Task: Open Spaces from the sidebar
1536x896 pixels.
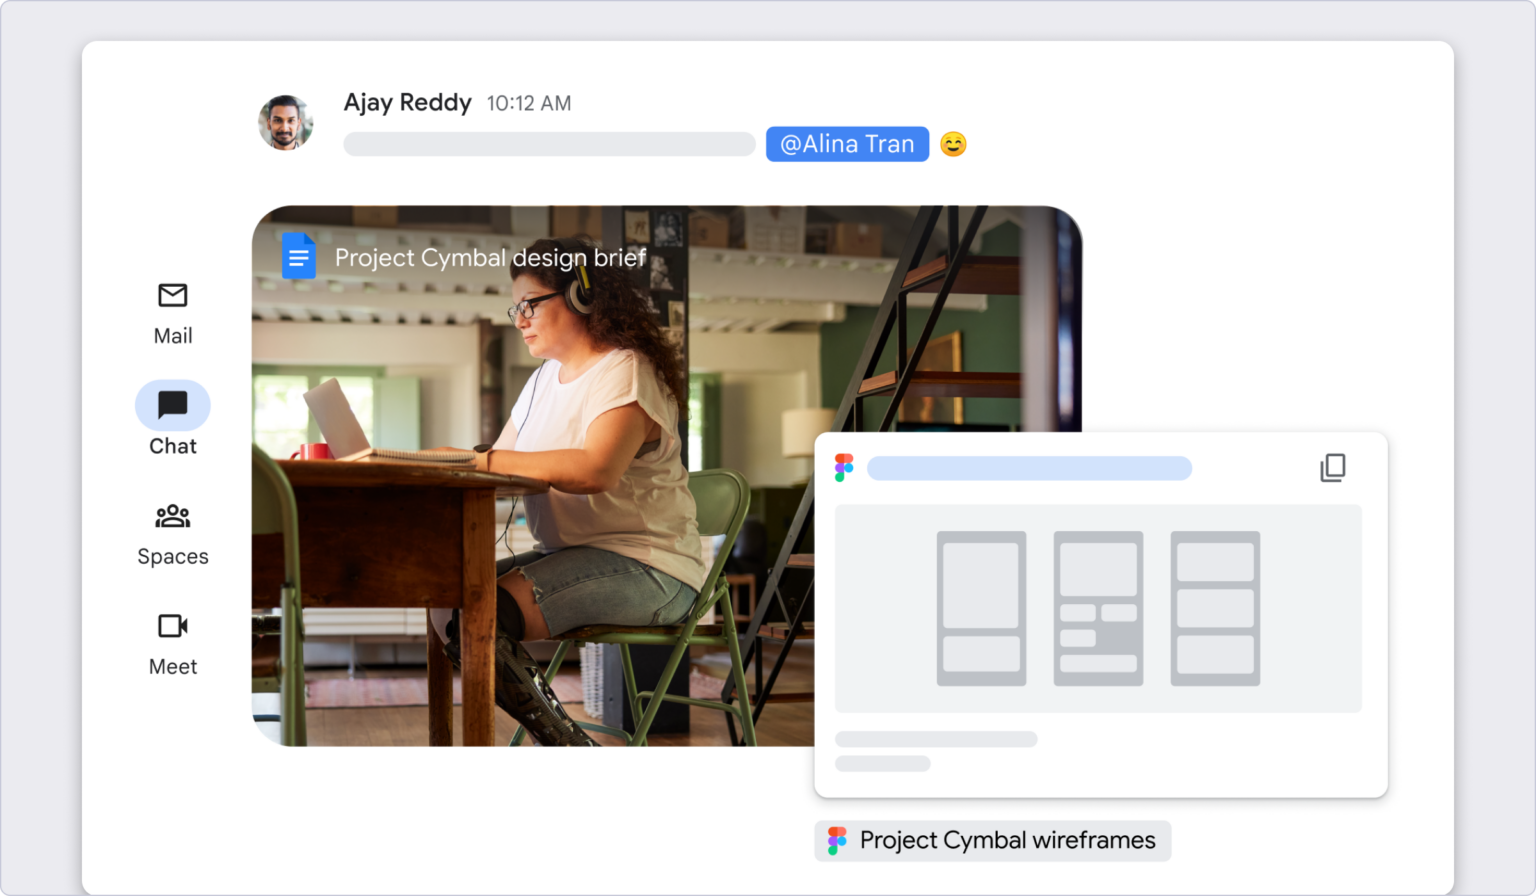Action: (172, 532)
